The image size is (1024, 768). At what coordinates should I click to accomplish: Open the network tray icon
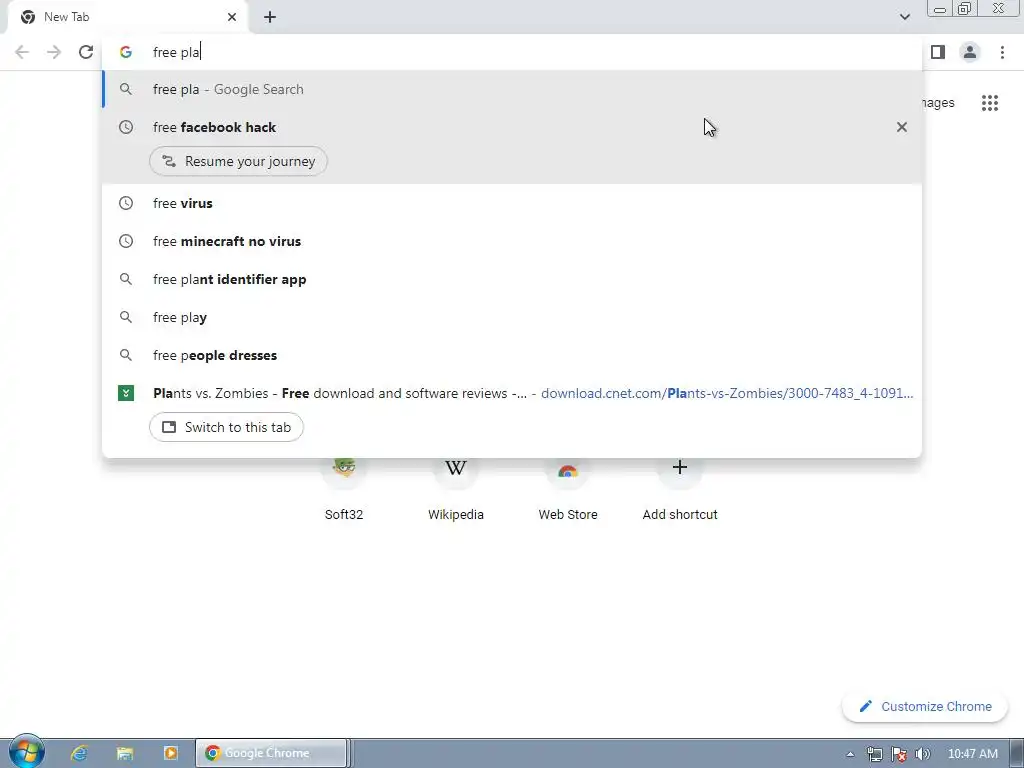(x=874, y=754)
